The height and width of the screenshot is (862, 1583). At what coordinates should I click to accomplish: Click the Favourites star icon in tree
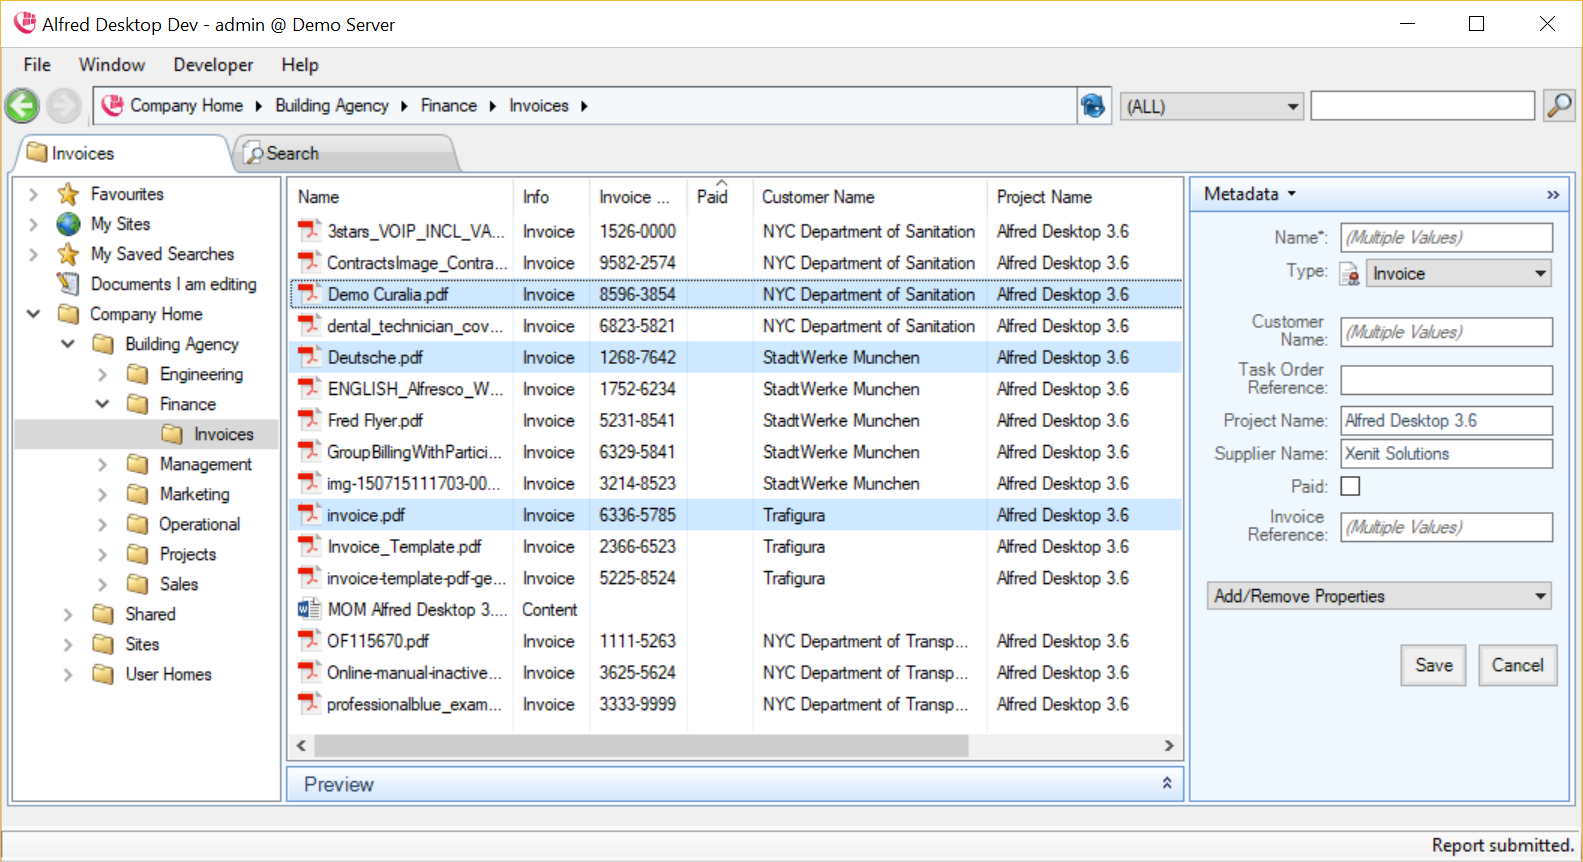click(x=68, y=194)
